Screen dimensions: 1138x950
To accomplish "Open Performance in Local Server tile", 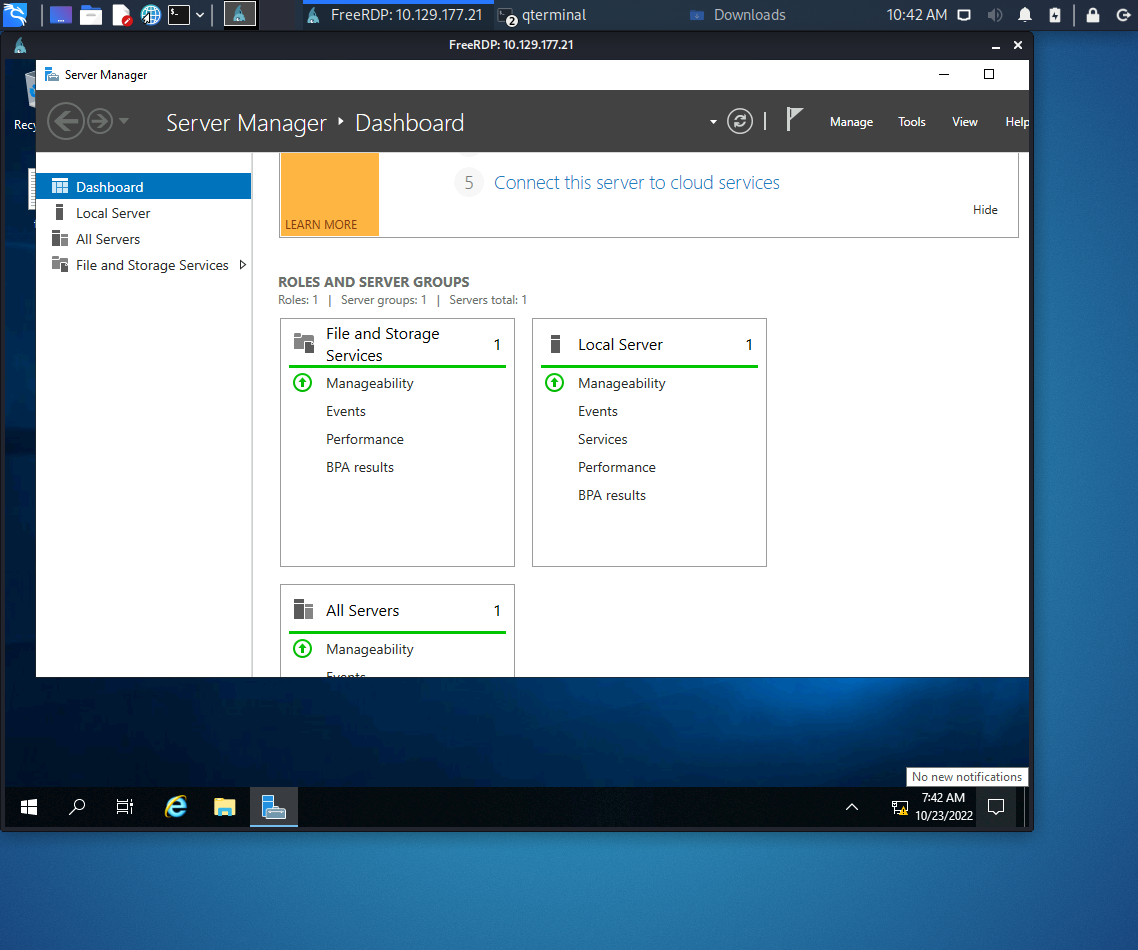I will click(616, 467).
